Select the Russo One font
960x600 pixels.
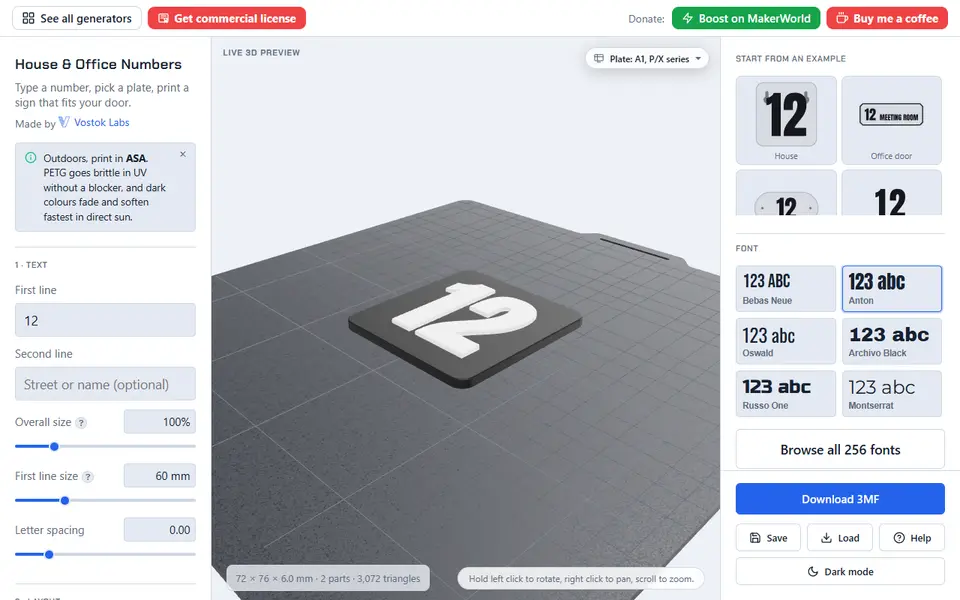(x=786, y=394)
